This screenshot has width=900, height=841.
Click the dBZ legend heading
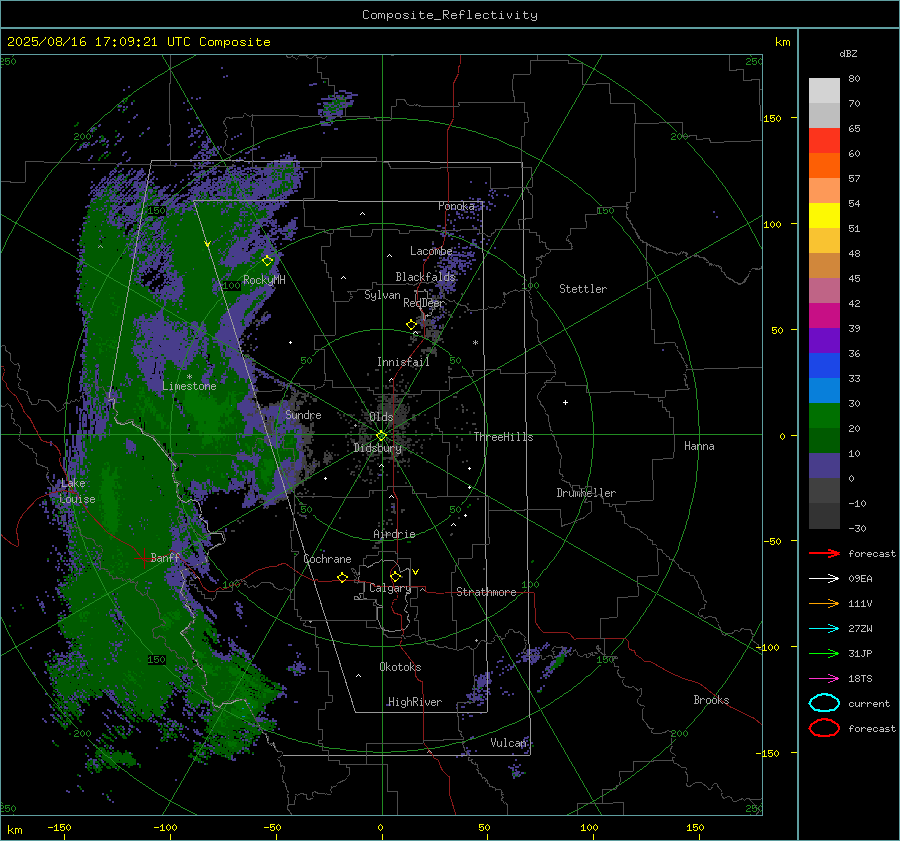[848, 54]
